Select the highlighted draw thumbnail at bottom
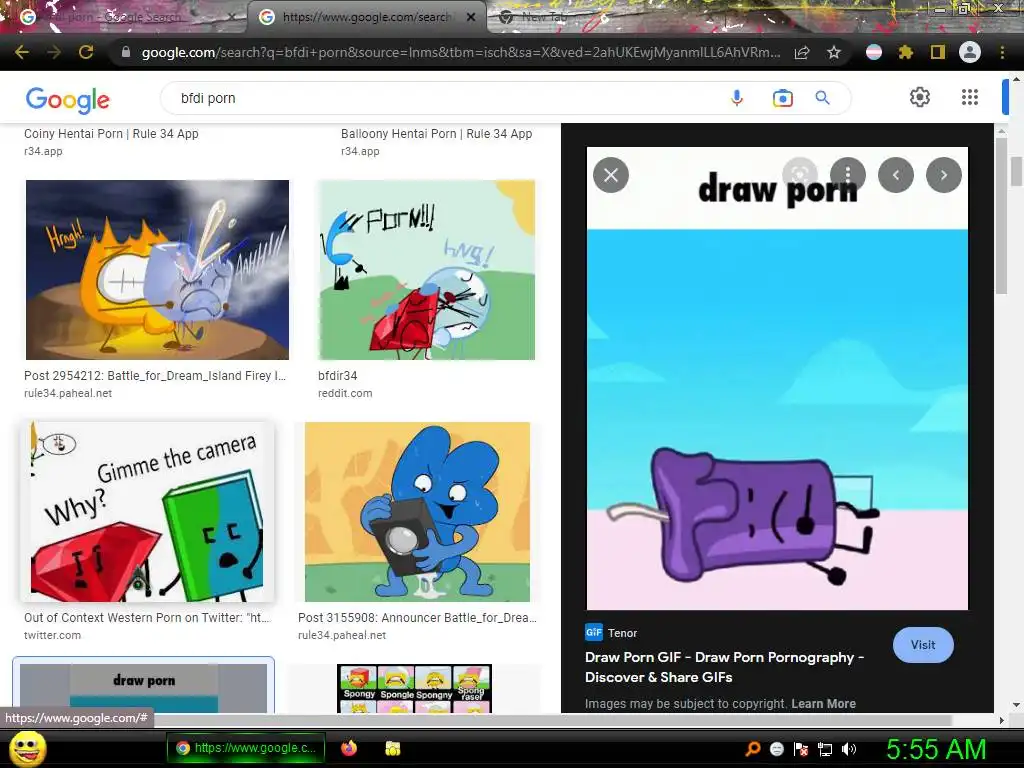 [x=144, y=688]
